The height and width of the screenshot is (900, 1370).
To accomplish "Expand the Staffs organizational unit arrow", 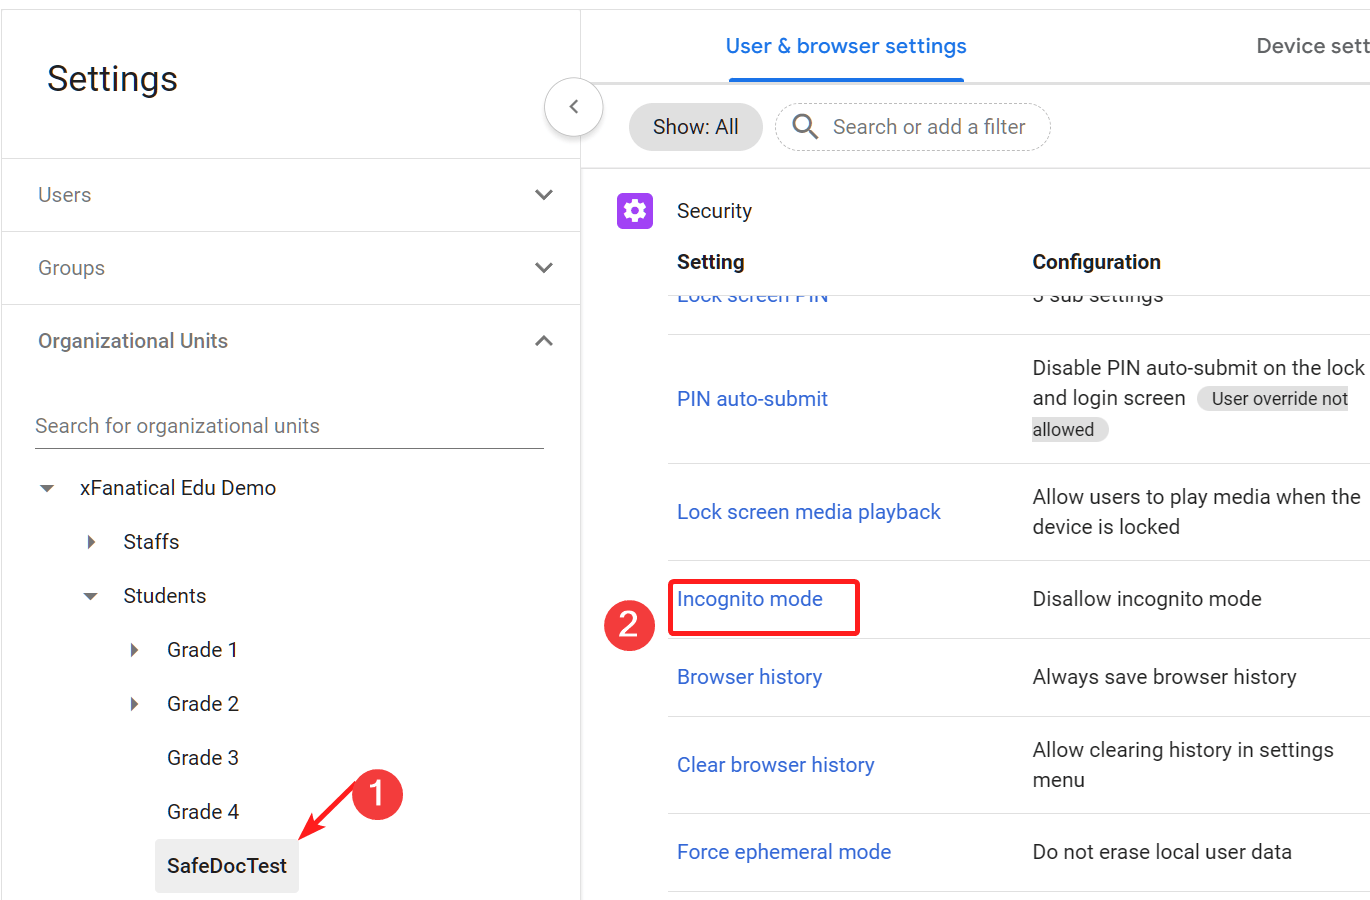I will pos(91,542).
